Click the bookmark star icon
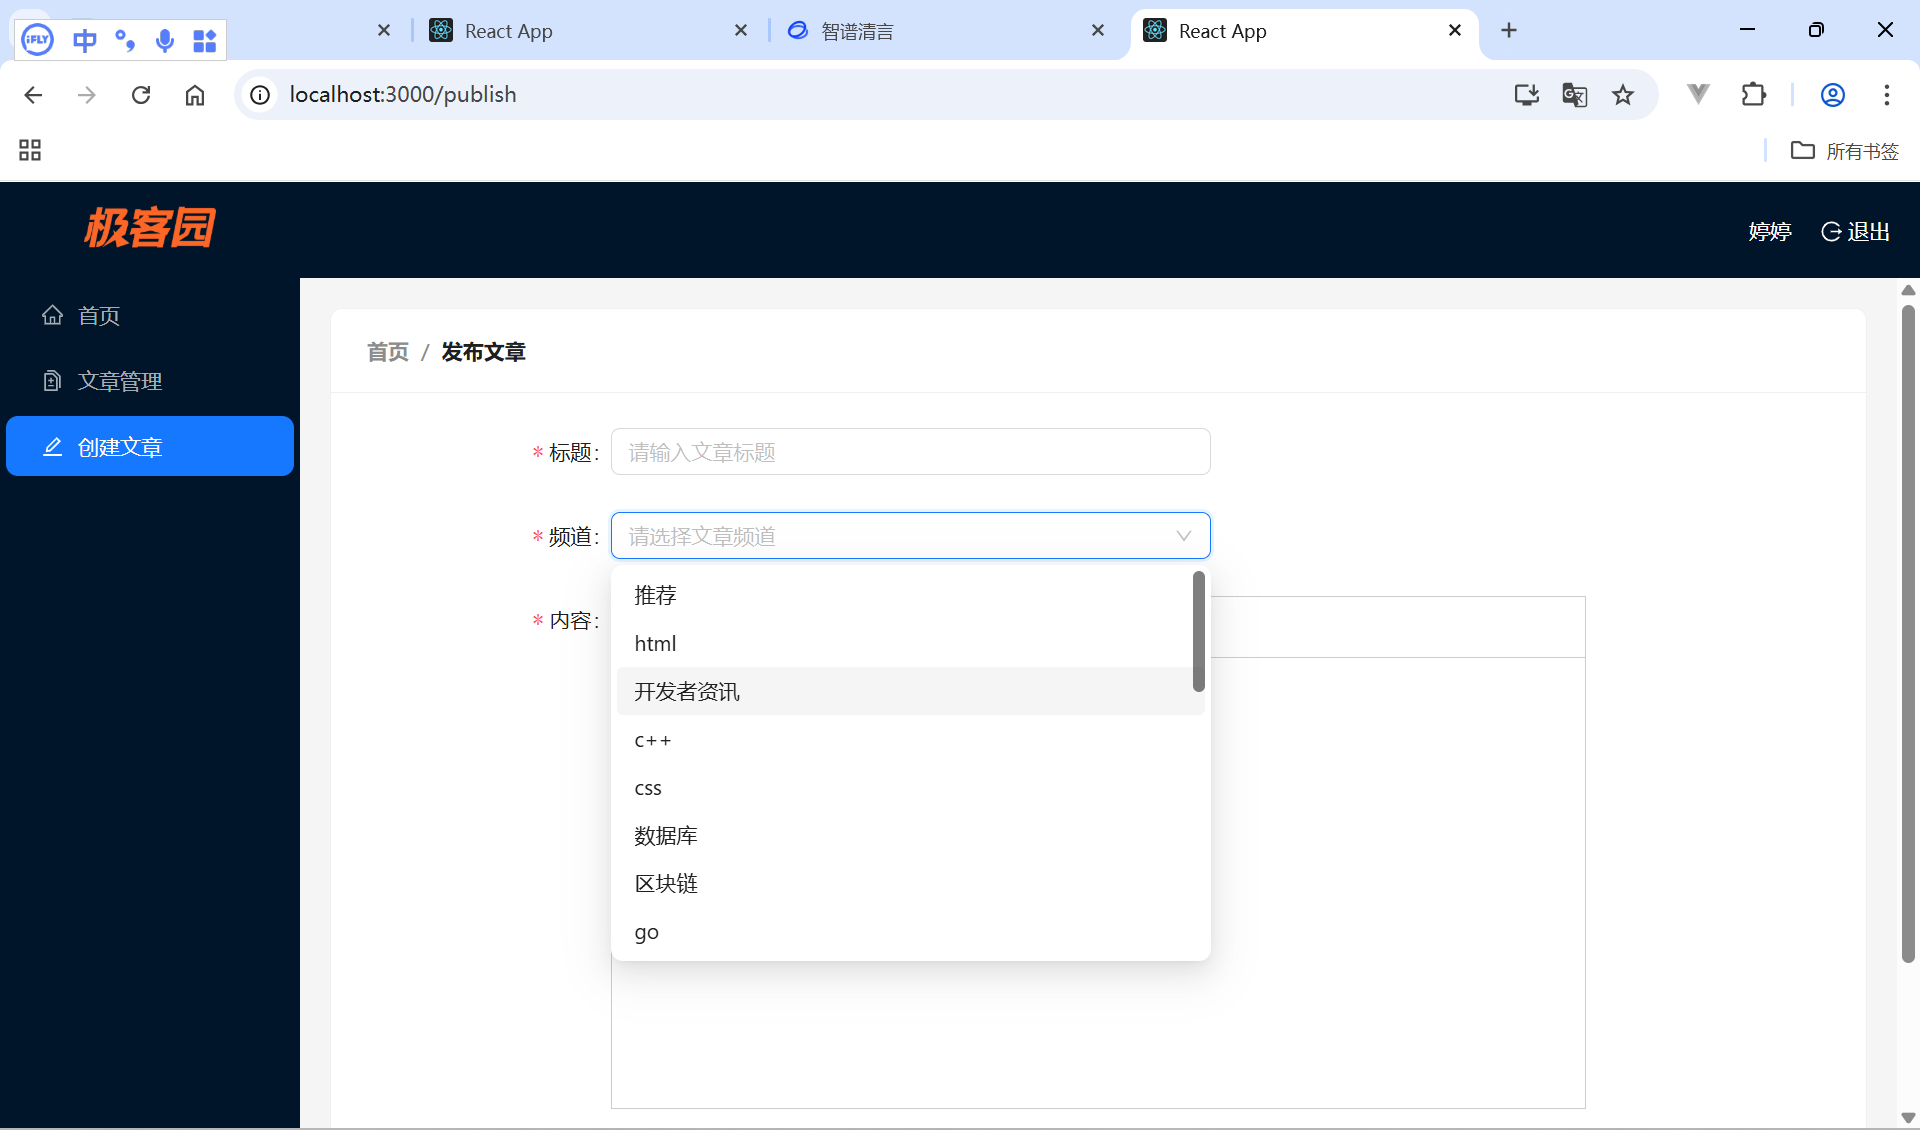 click(1622, 95)
